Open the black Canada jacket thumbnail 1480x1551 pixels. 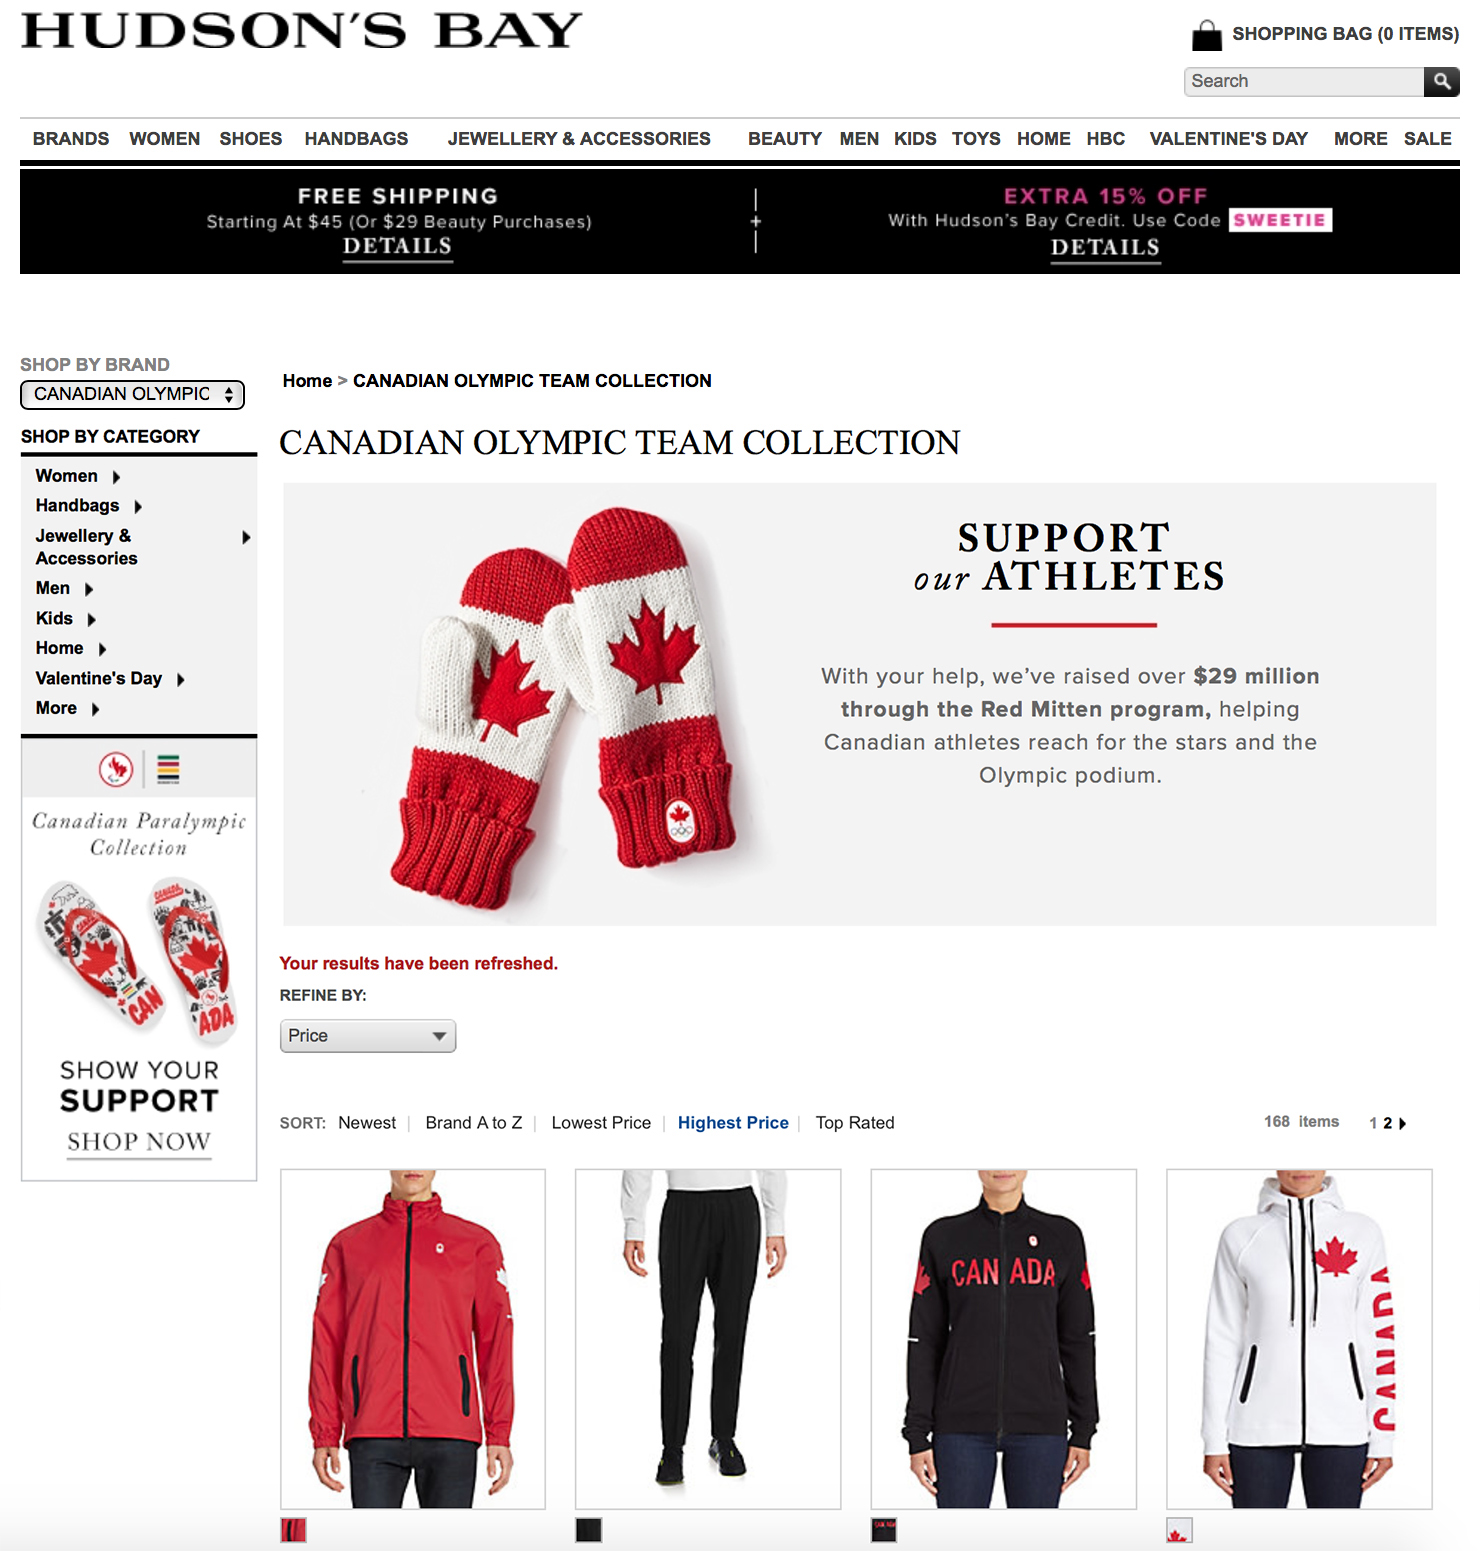click(x=1003, y=1339)
